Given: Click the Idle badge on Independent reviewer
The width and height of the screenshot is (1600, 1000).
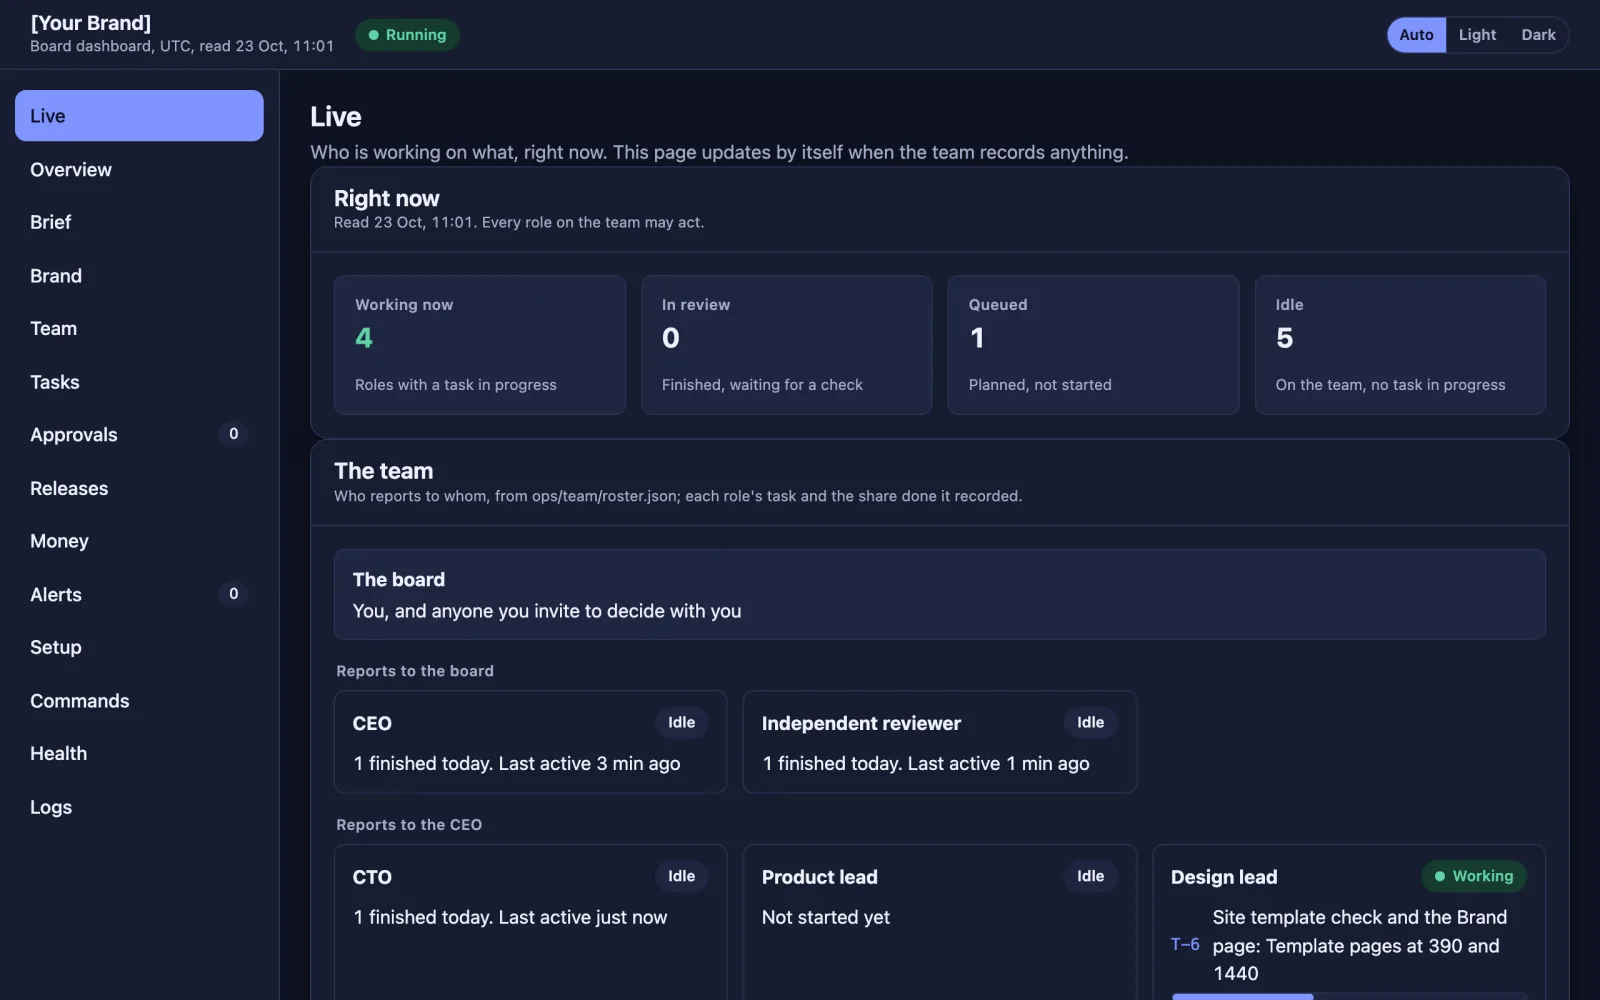Looking at the screenshot, I should pyautogui.click(x=1091, y=722).
